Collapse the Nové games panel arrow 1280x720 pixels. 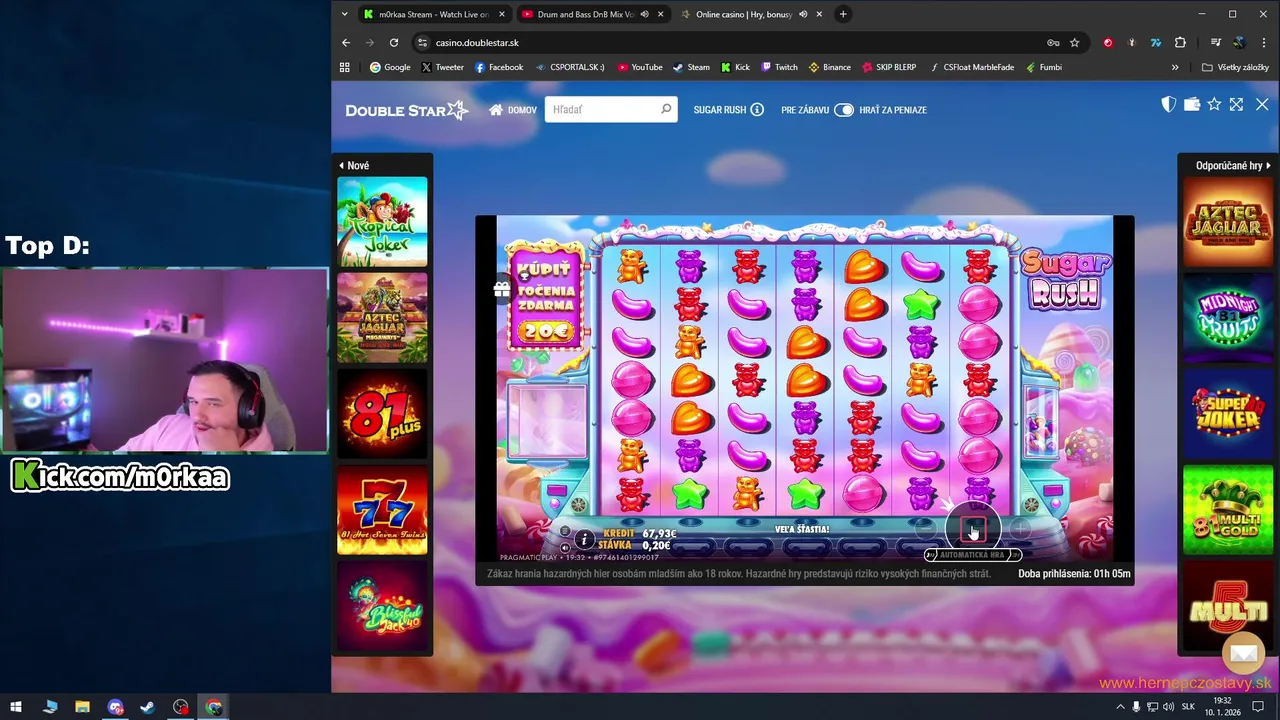tap(341, 166)
